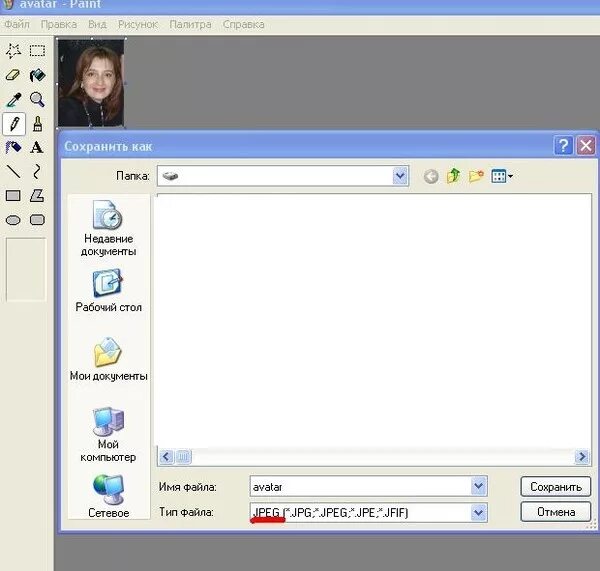Close the Сохранить как dialog
600x571 pixels.
[586, 145]
